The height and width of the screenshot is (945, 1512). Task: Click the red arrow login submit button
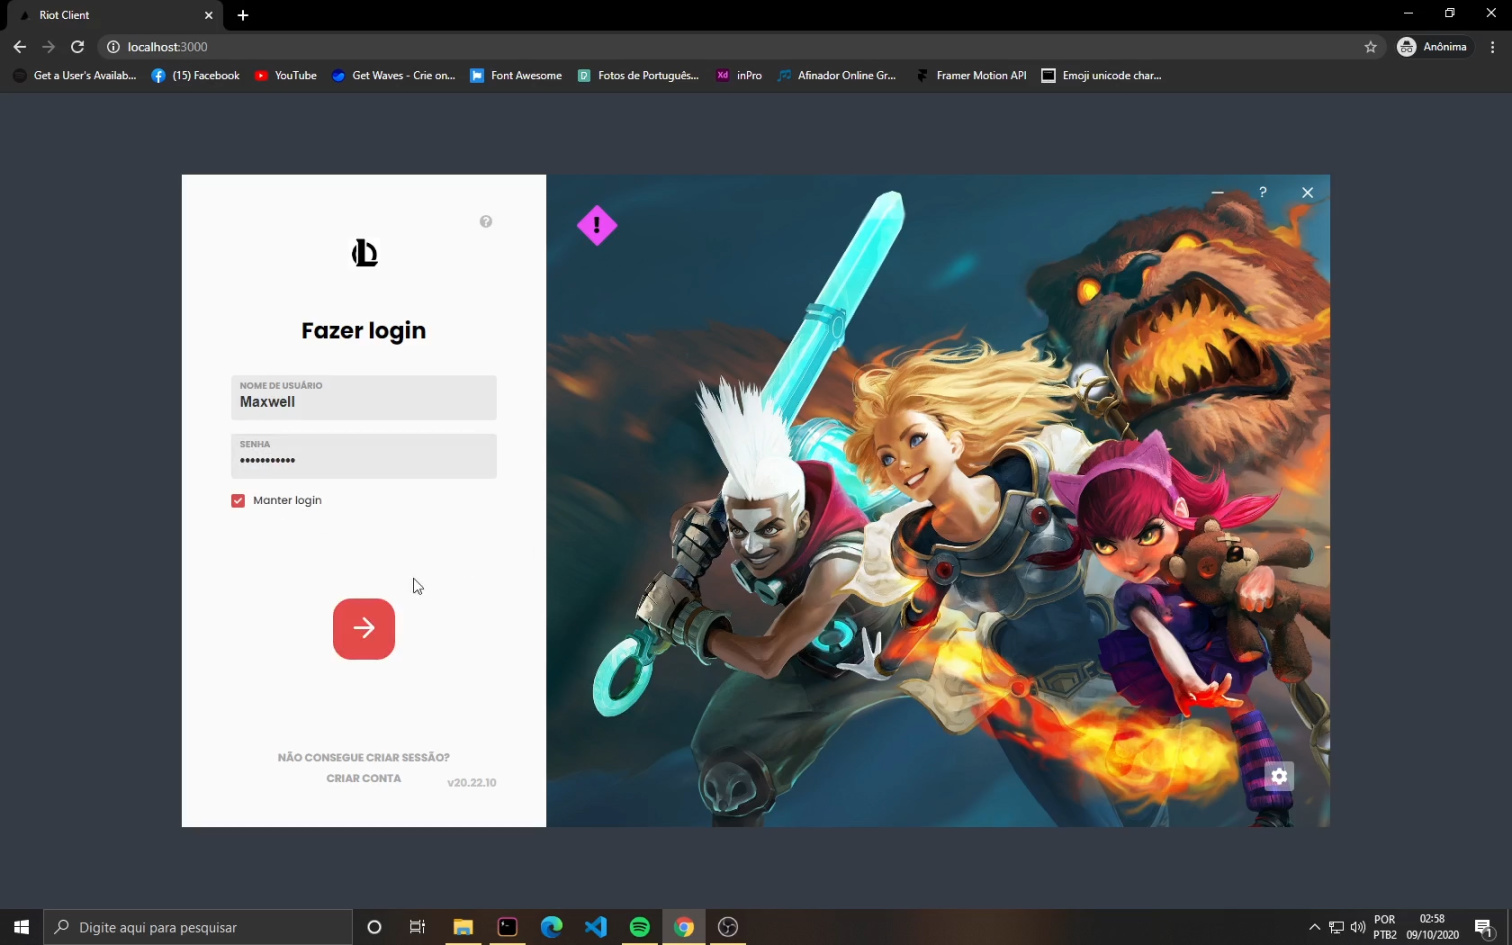363,629
